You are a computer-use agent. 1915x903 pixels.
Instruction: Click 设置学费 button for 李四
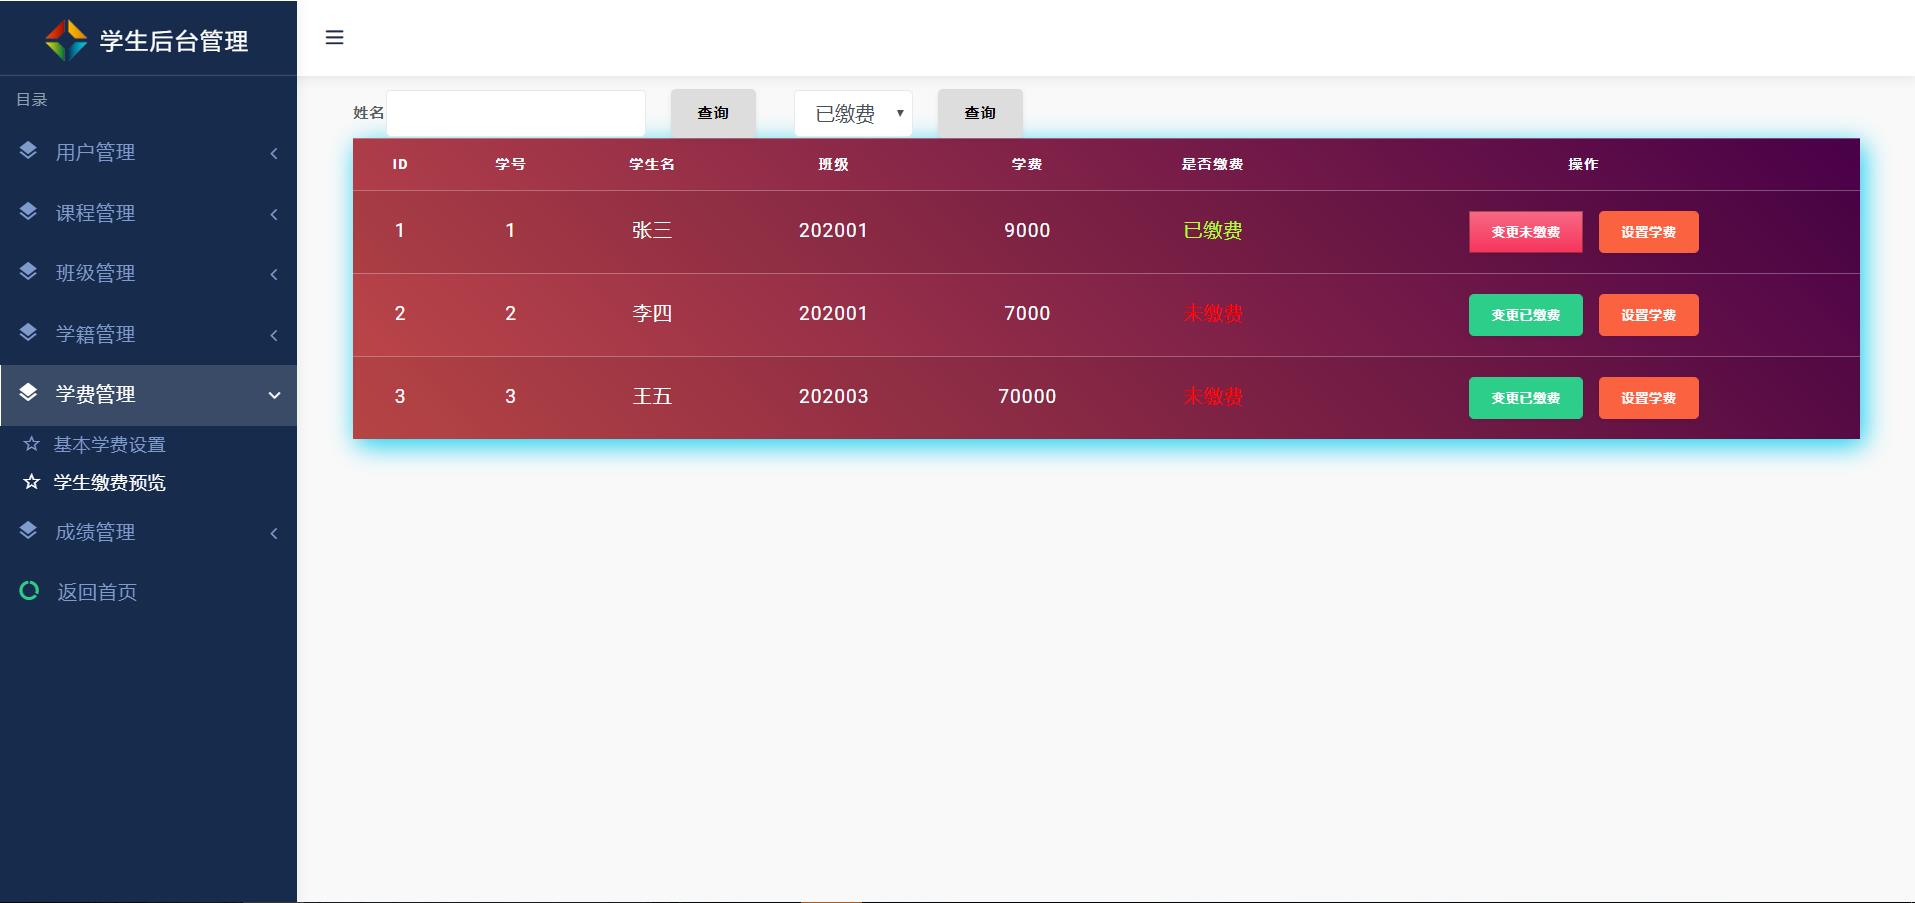1648,315
